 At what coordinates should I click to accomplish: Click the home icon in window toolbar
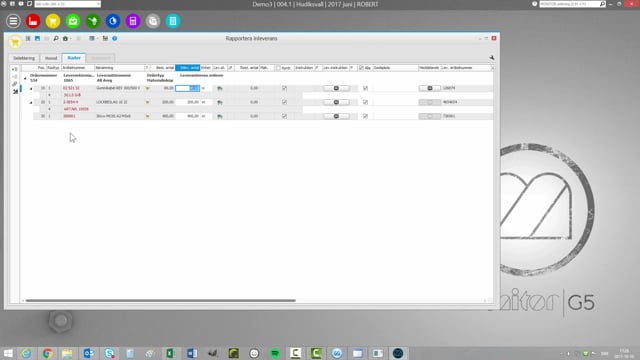[65, 38]
